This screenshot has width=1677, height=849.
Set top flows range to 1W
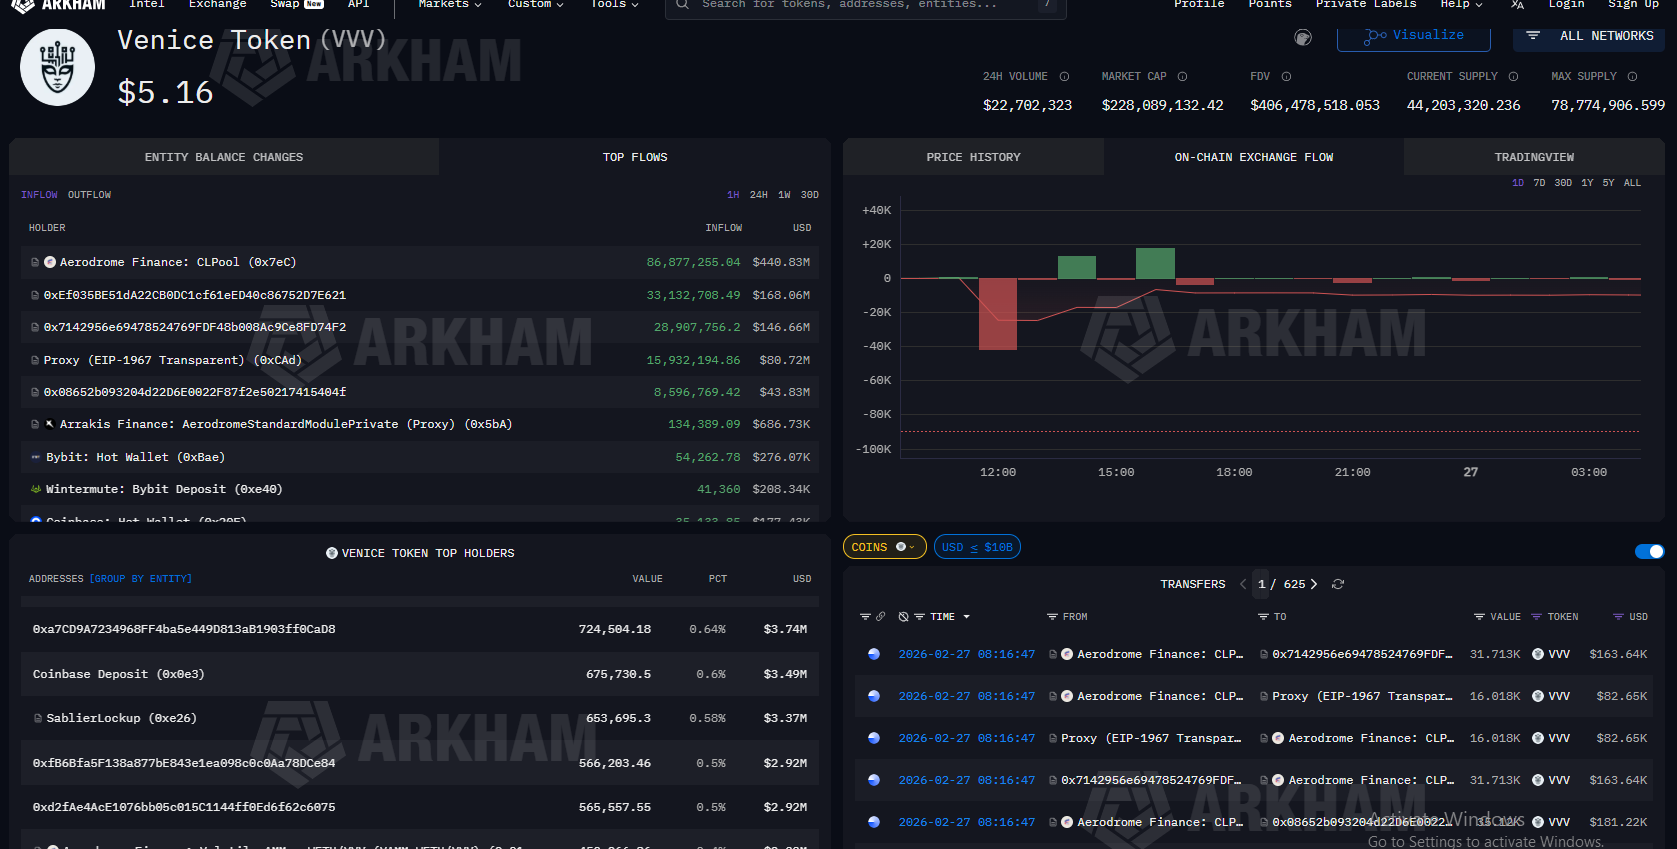(x=784, y=195)
